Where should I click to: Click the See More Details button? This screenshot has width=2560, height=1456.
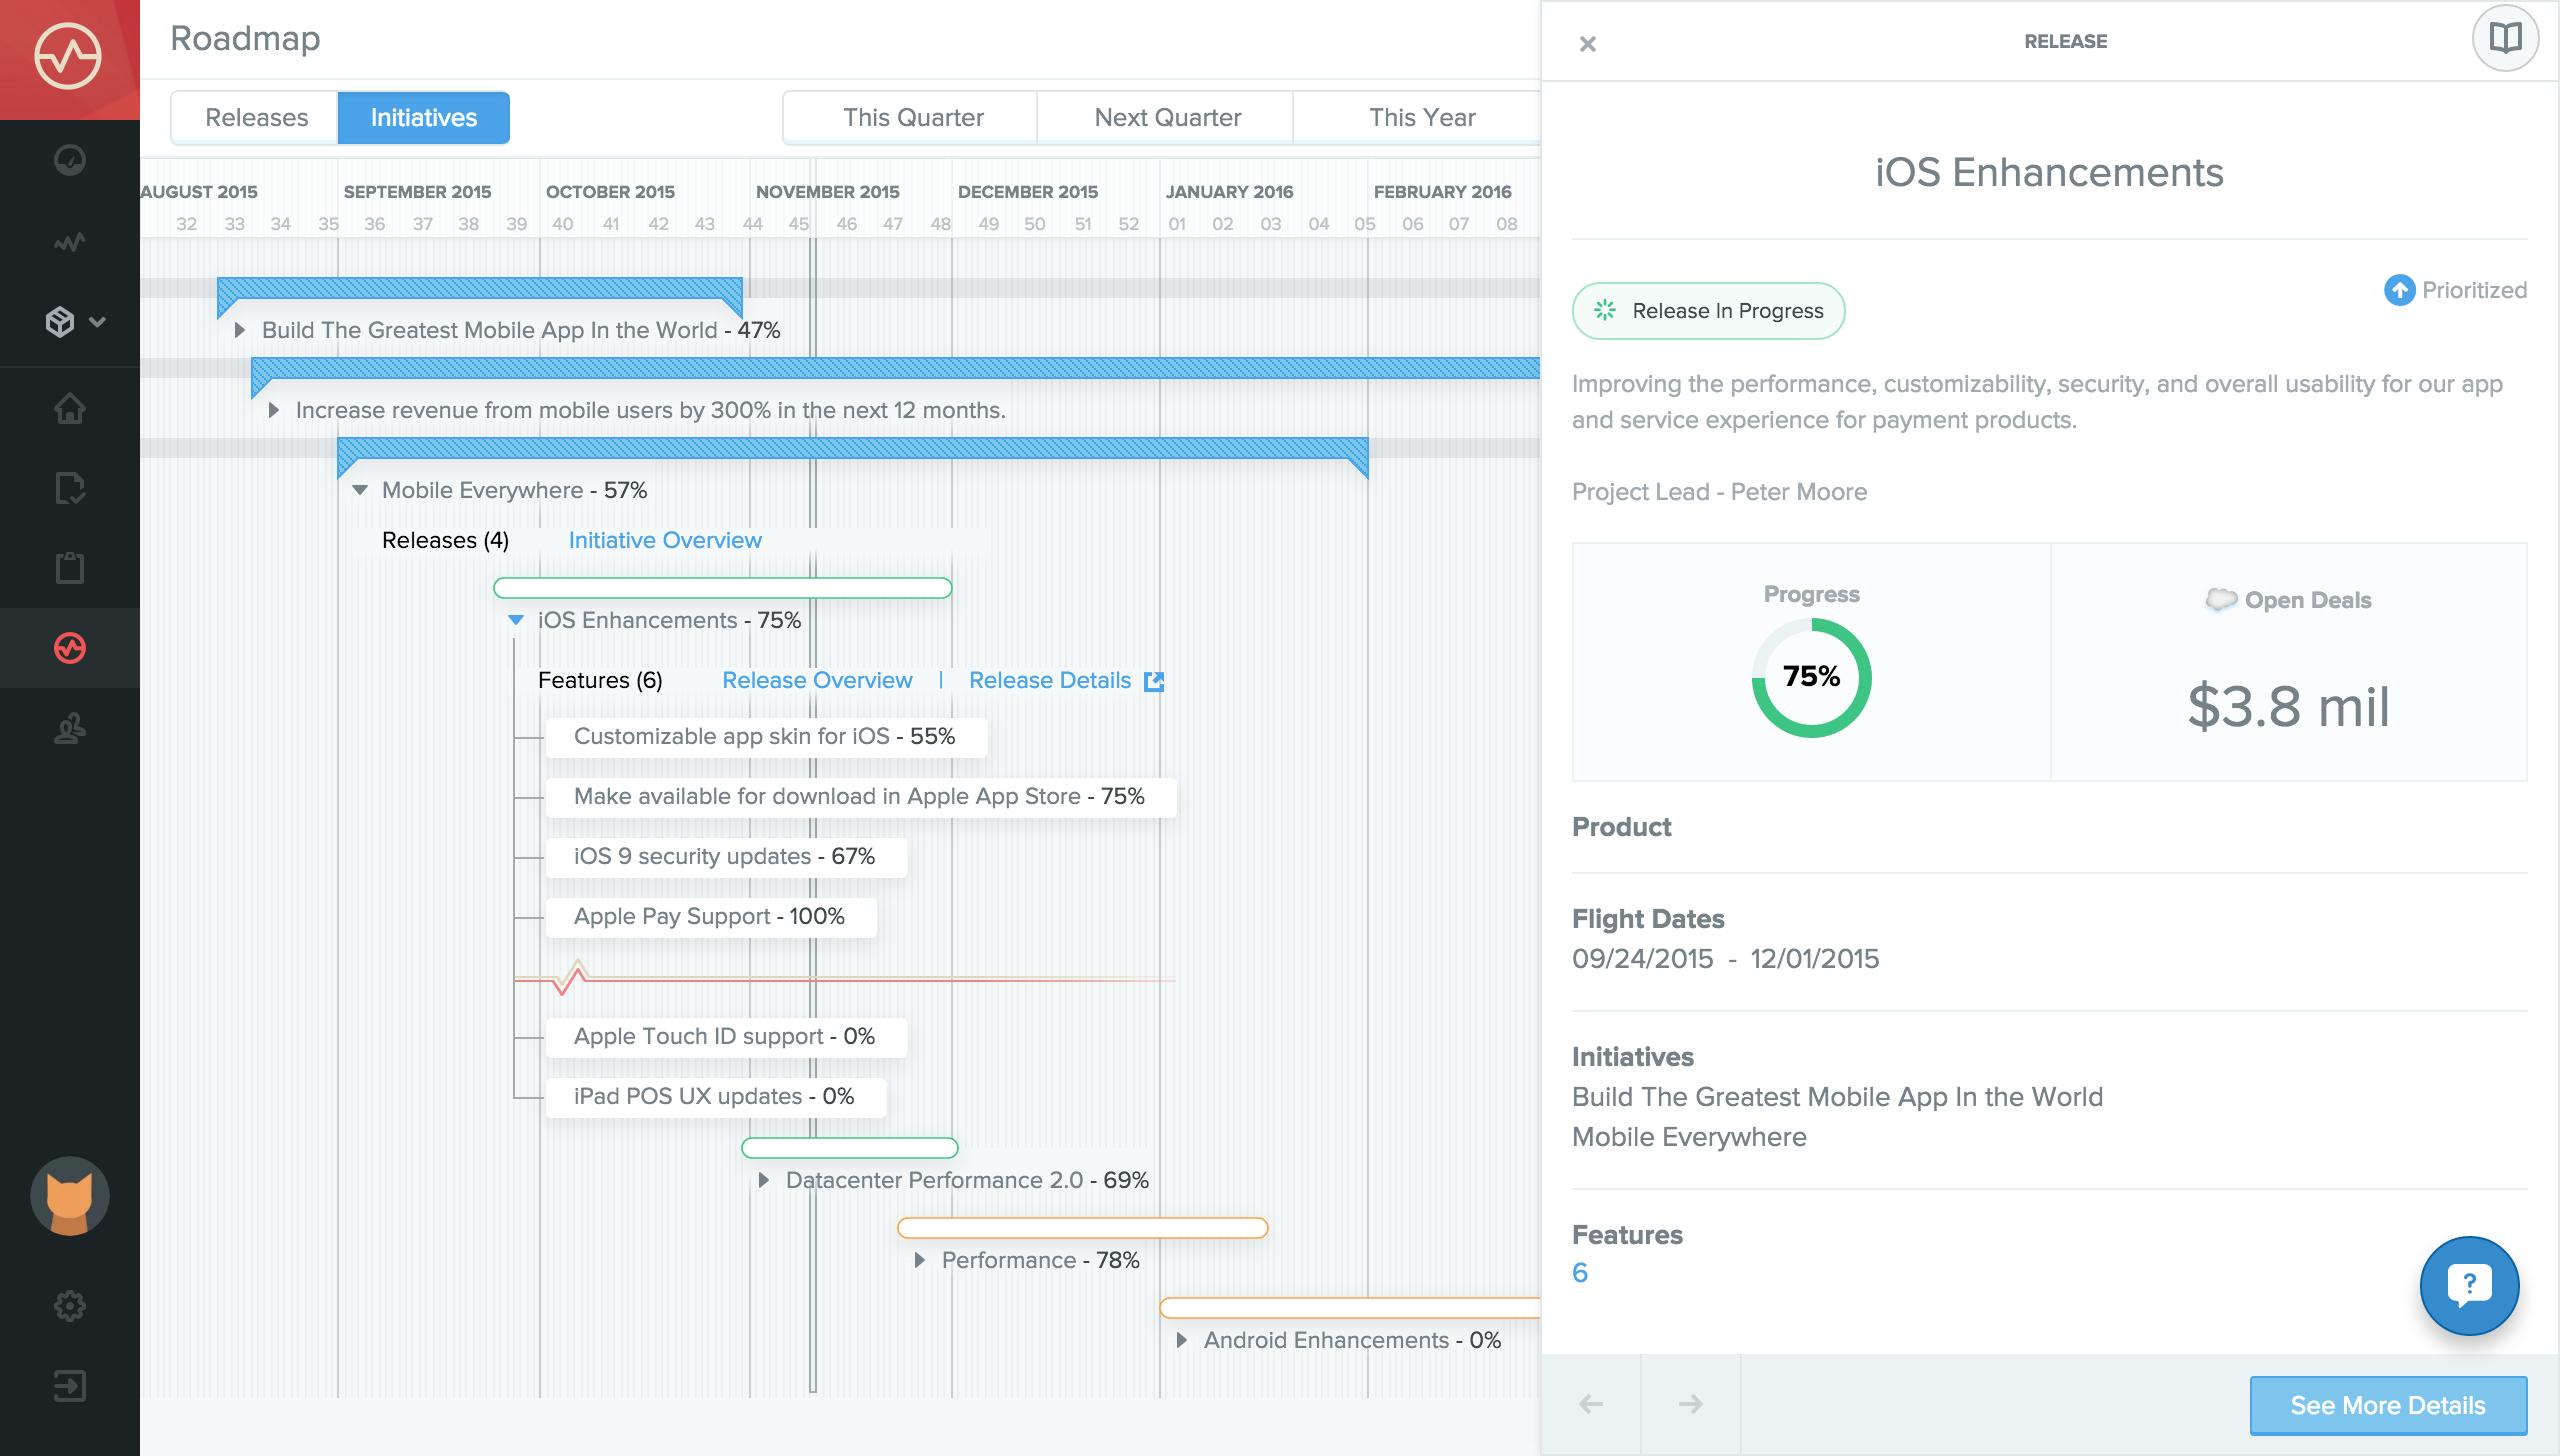tap(2387, 1405)
